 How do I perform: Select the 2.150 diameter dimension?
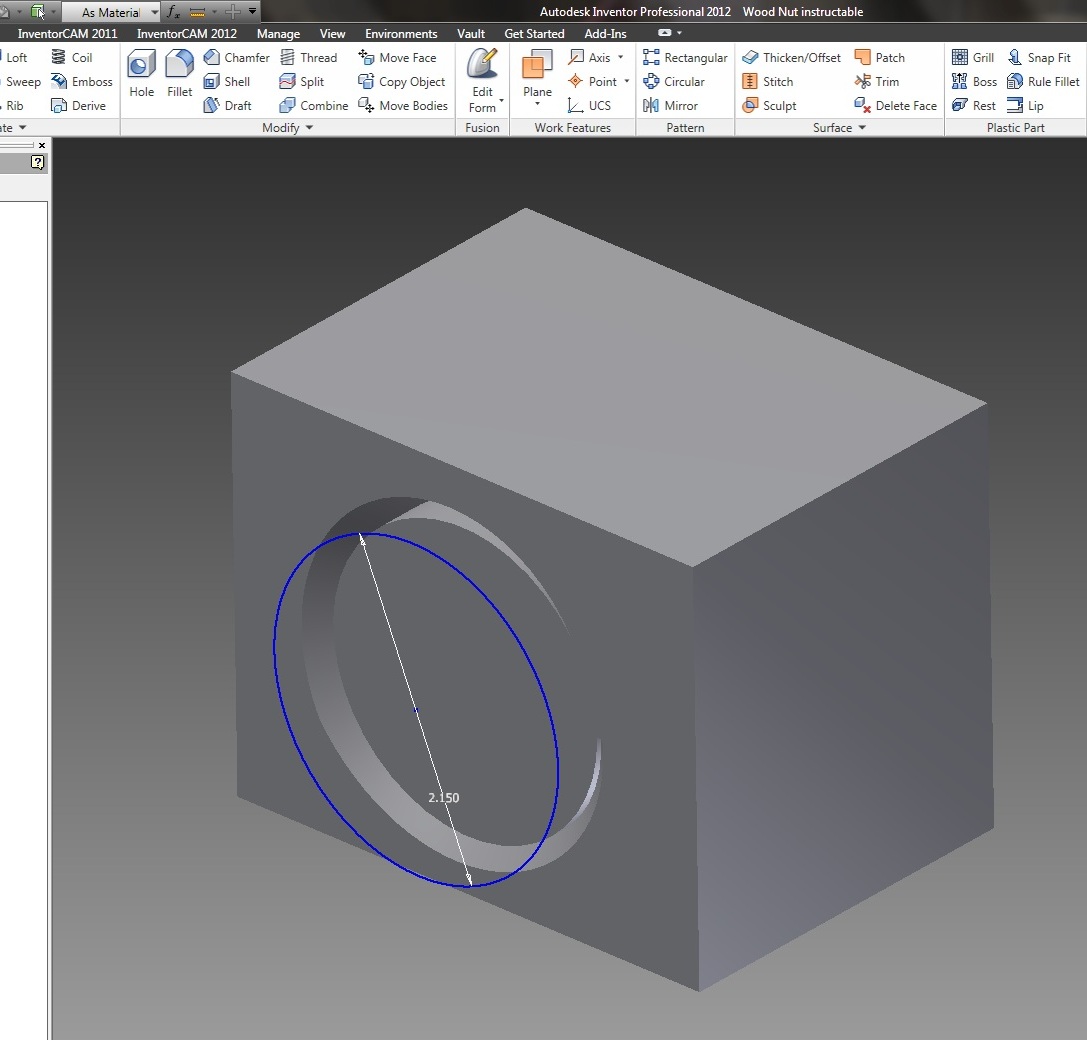tap(444, 797)
